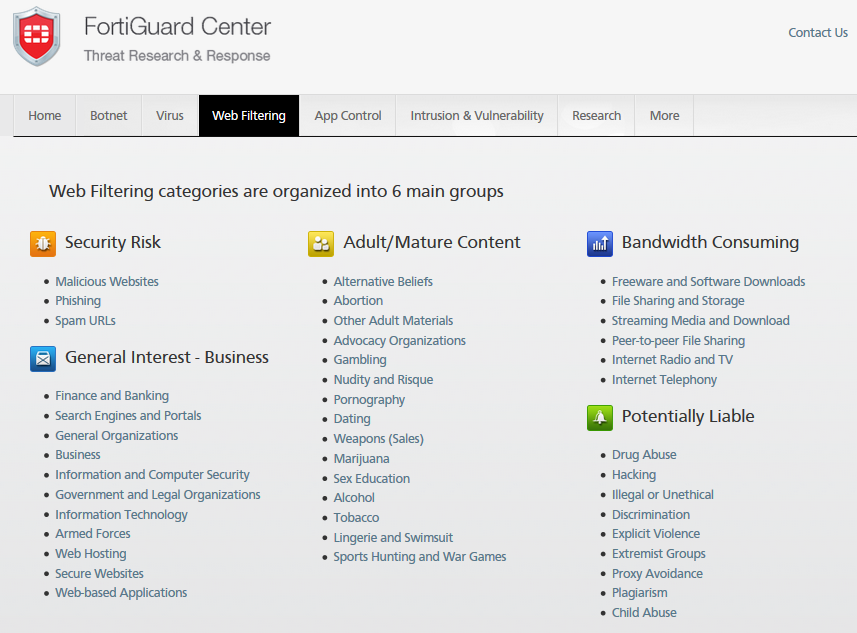This screenshot has height=633, width=857.
Task: Open the Drug Abuse category
Action: pos(644,455)
